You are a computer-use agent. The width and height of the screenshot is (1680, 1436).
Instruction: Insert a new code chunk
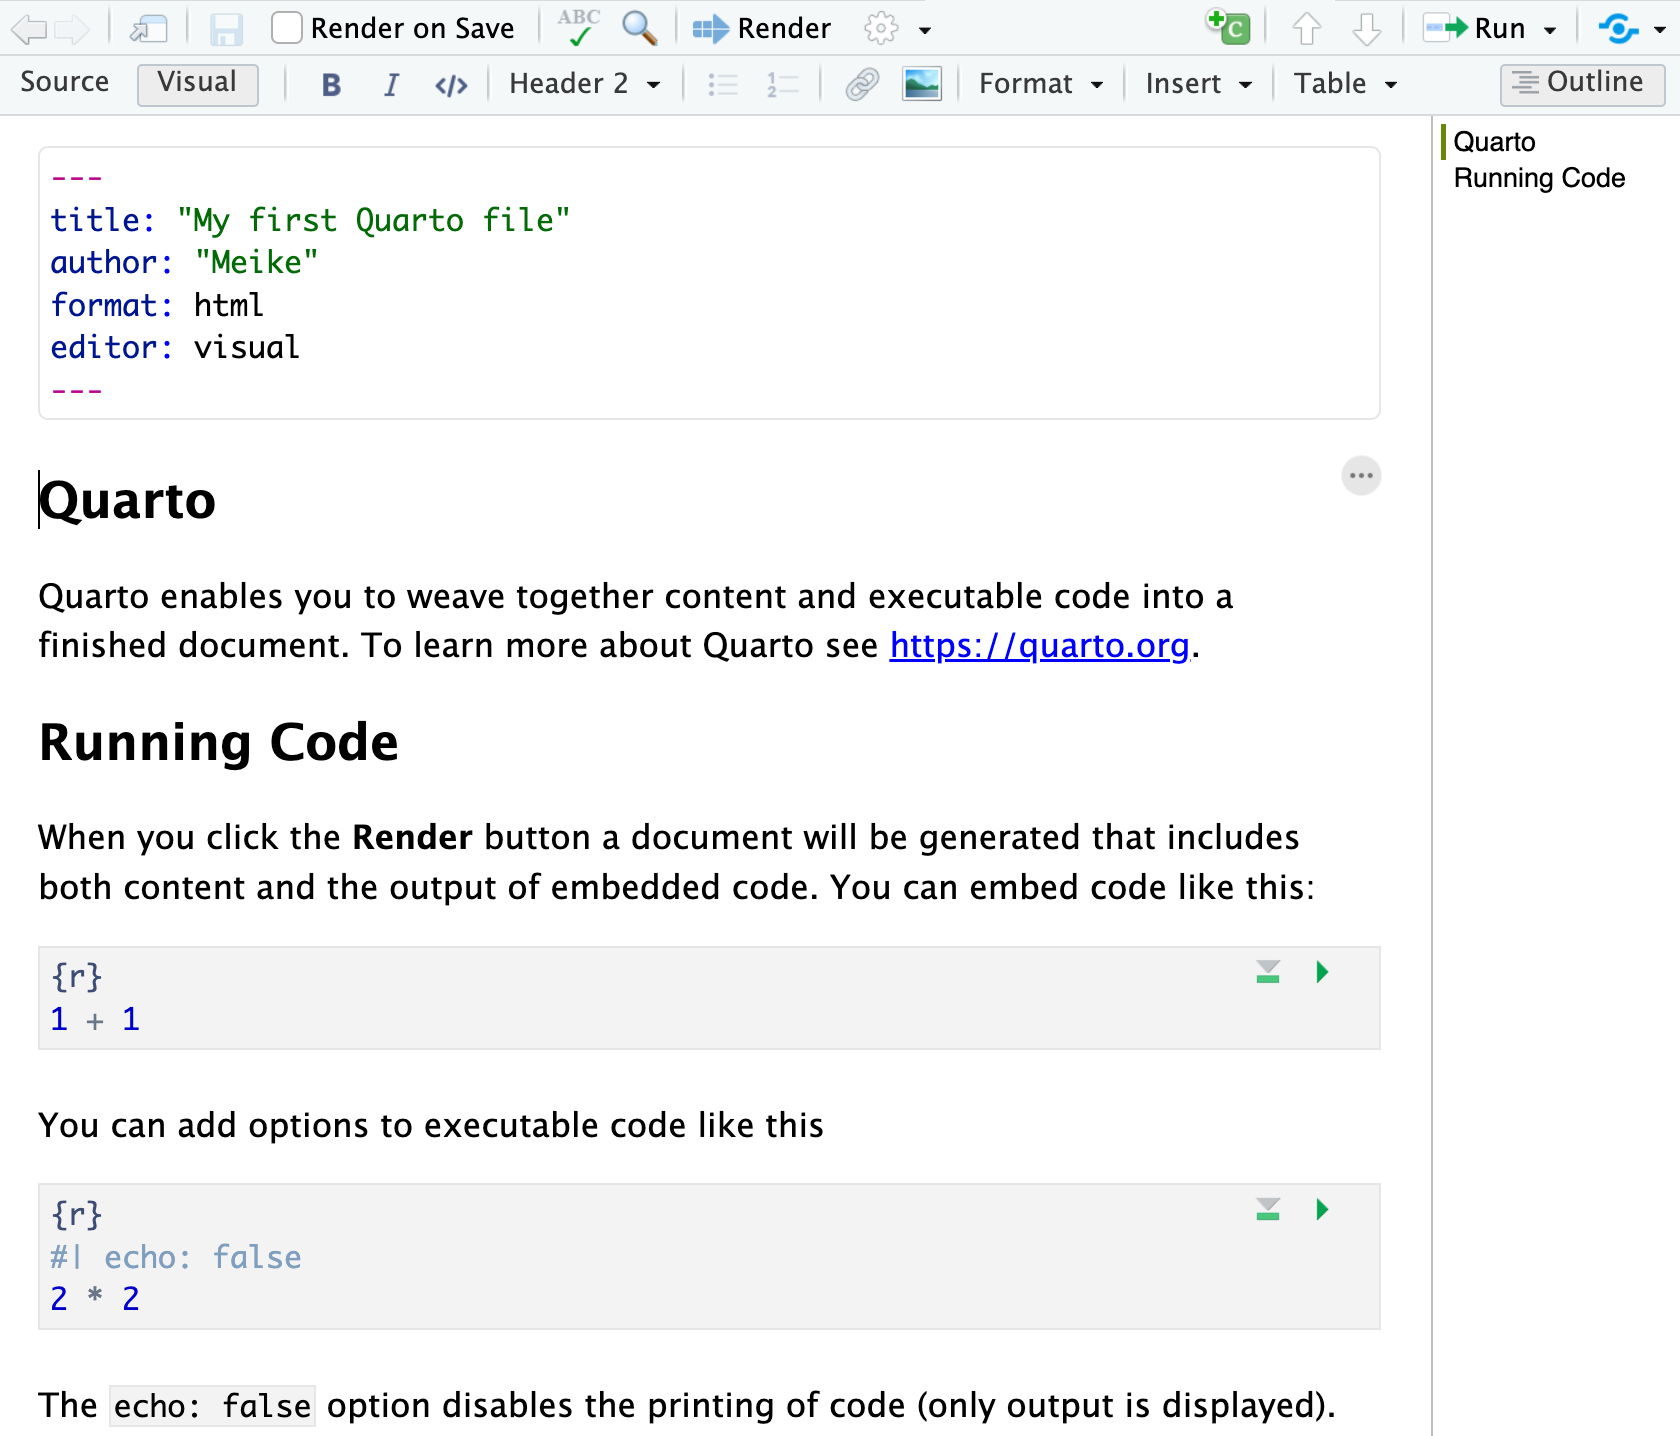[1229, 28]
